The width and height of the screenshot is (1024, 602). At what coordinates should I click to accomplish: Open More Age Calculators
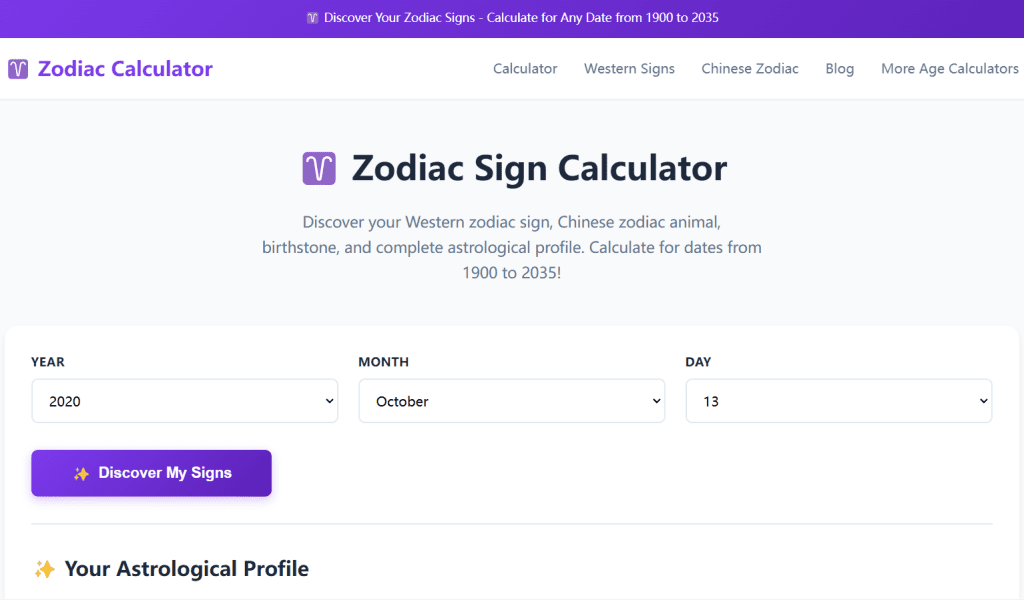[x=950, y=68]
